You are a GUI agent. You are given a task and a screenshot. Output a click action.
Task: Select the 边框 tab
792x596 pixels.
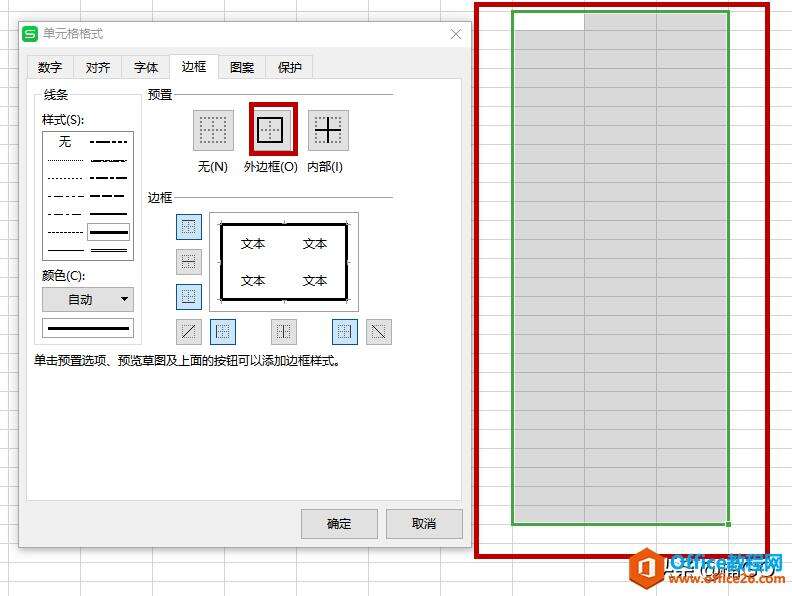click(194, 67)
